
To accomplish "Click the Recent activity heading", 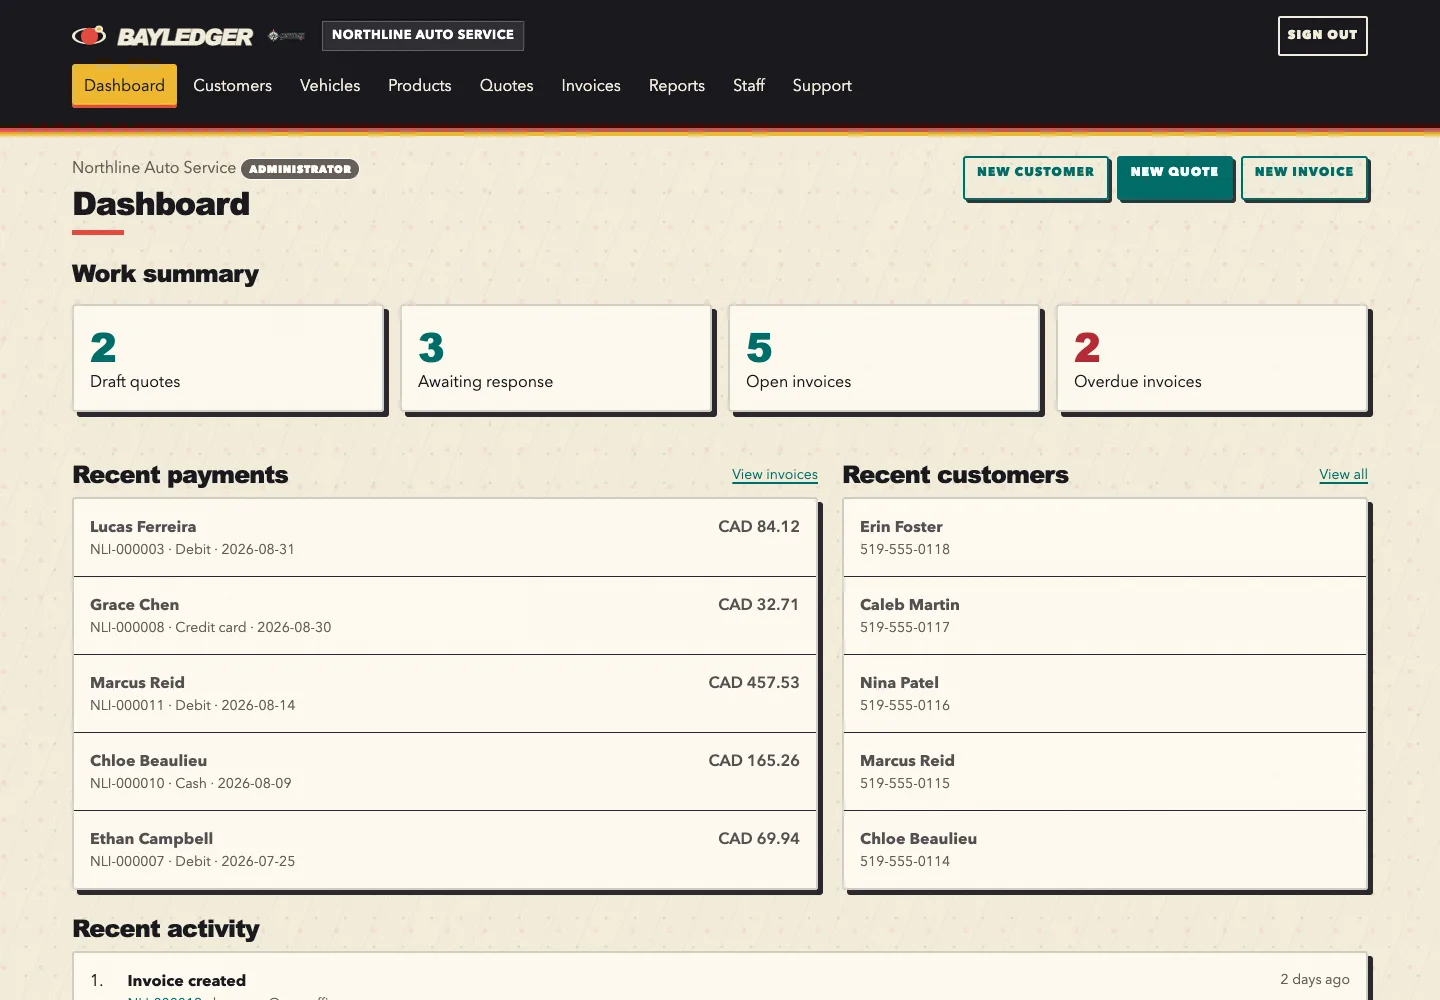I will pyautogui.click(x=166, y=929).
